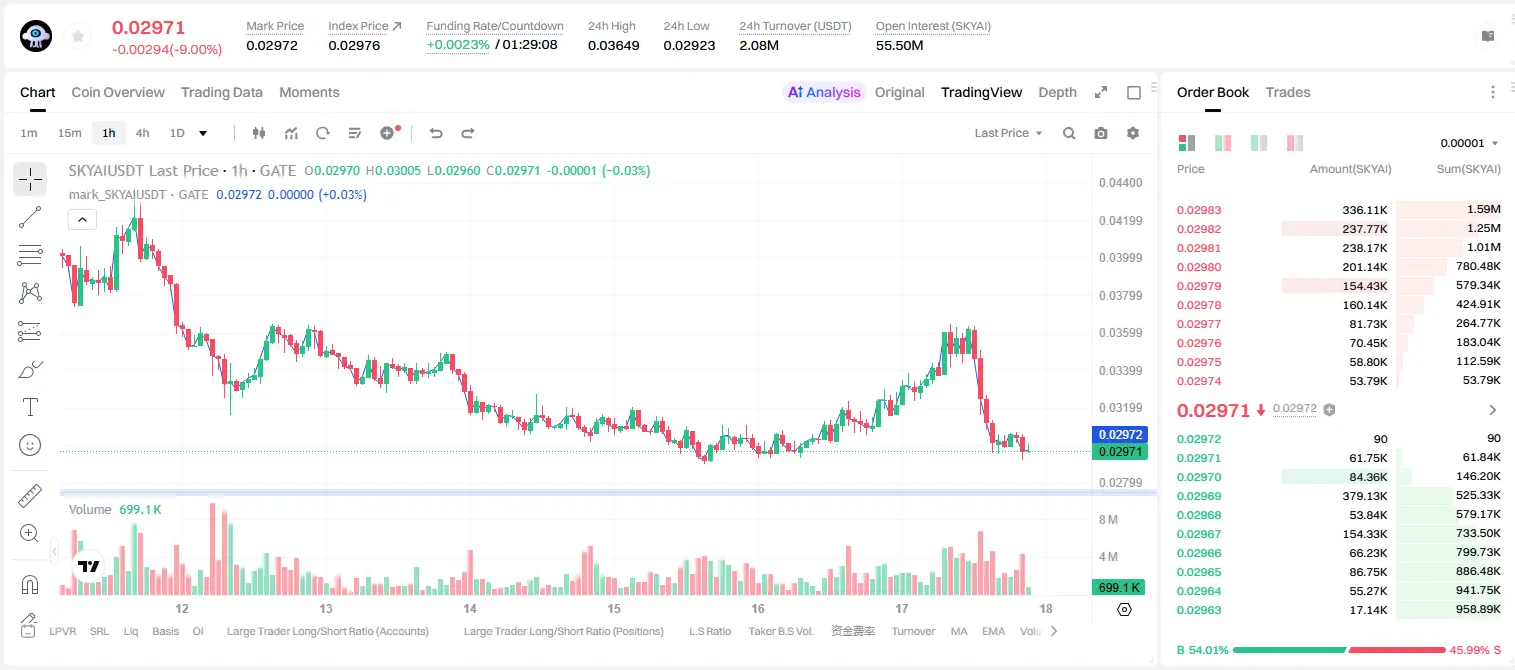Switch to the Coin Overview tab
The height and width of the screenshot is (670, 1515).
[118, 92]
